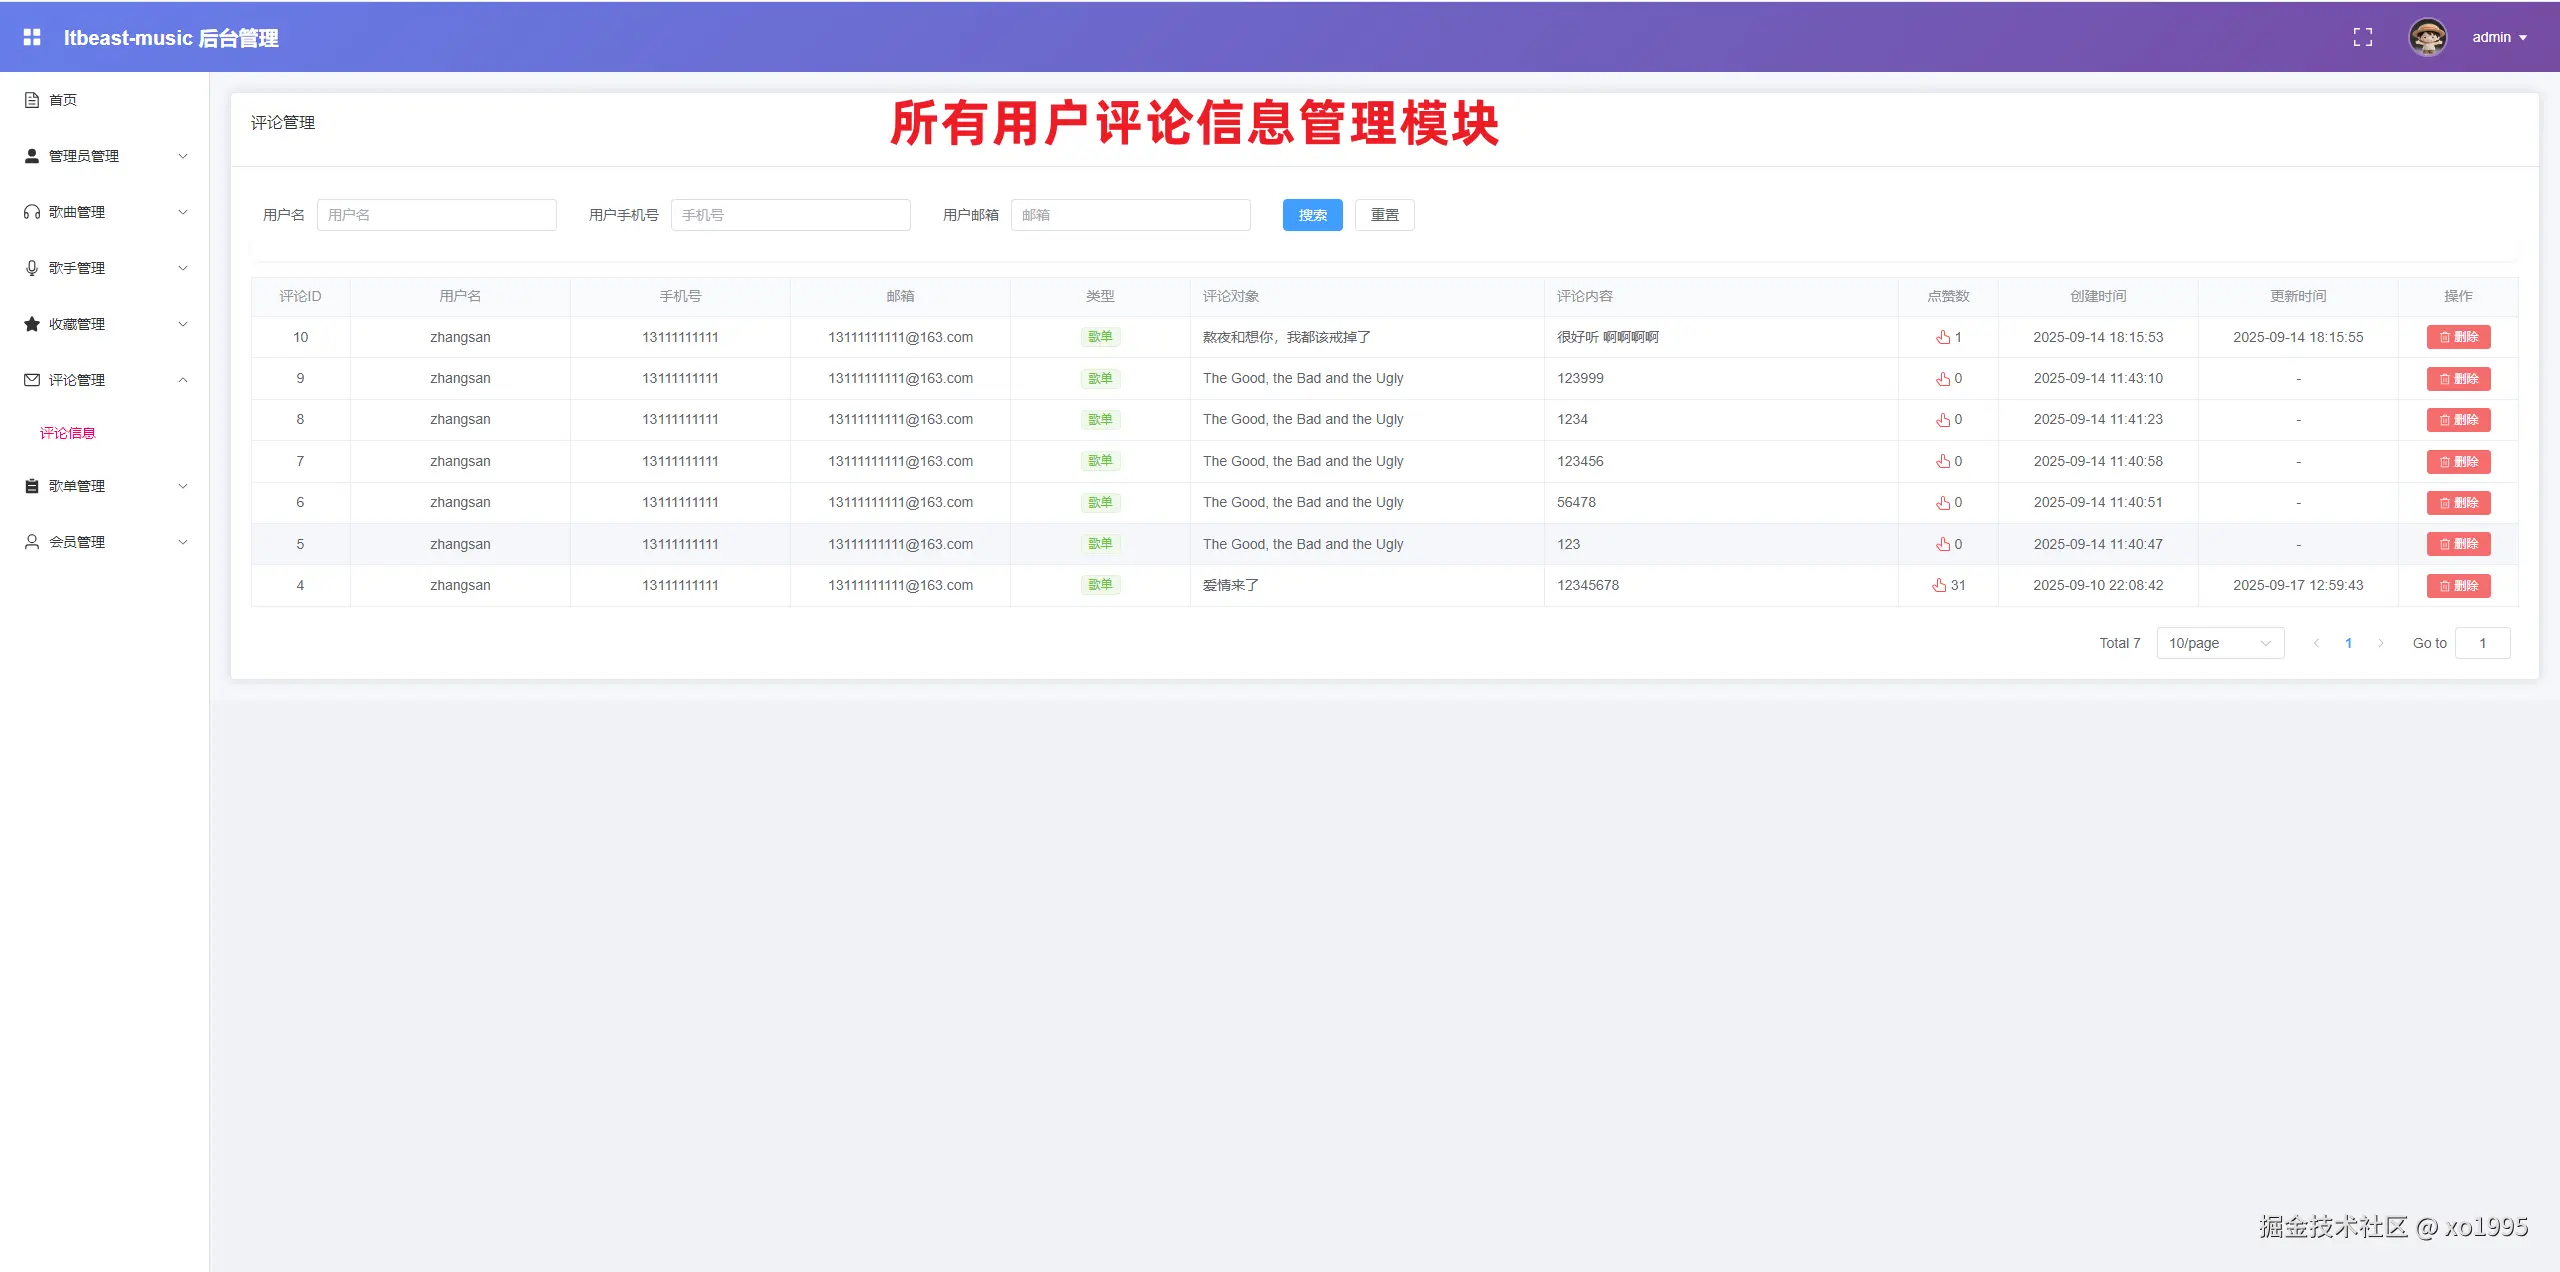The width and height of the screenshot is (2560, 1272).
Task: Click thumbs-up icon on comment ID 10
Action: [x=1942, y=337]
